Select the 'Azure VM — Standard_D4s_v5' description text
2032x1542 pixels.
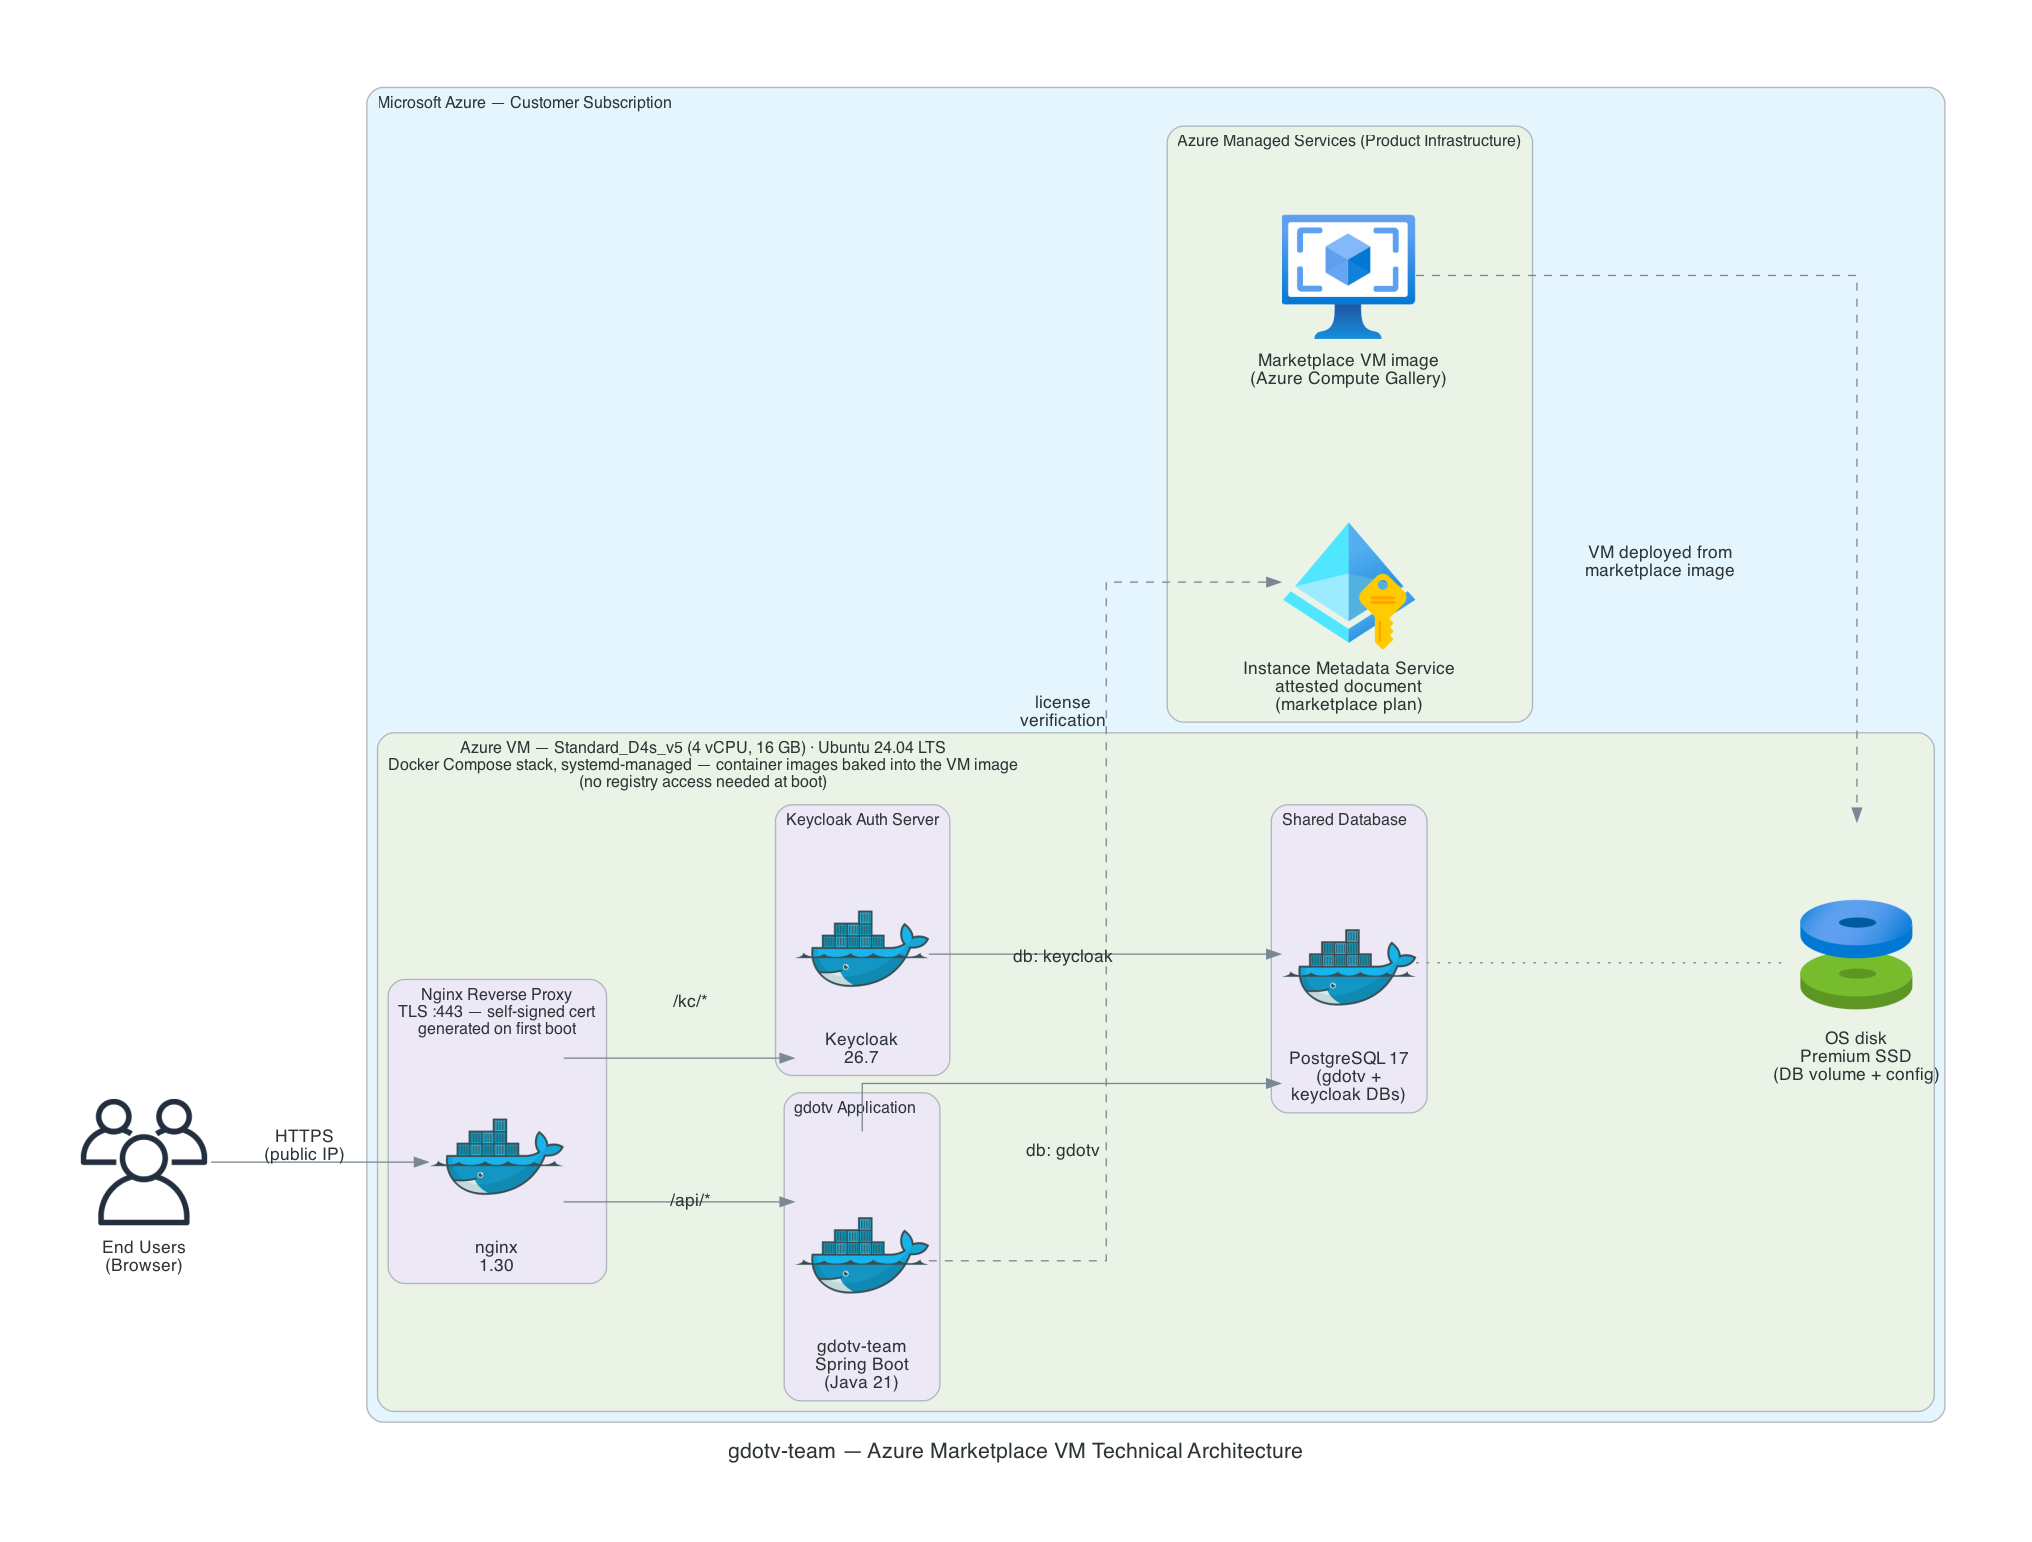point(703,764)
